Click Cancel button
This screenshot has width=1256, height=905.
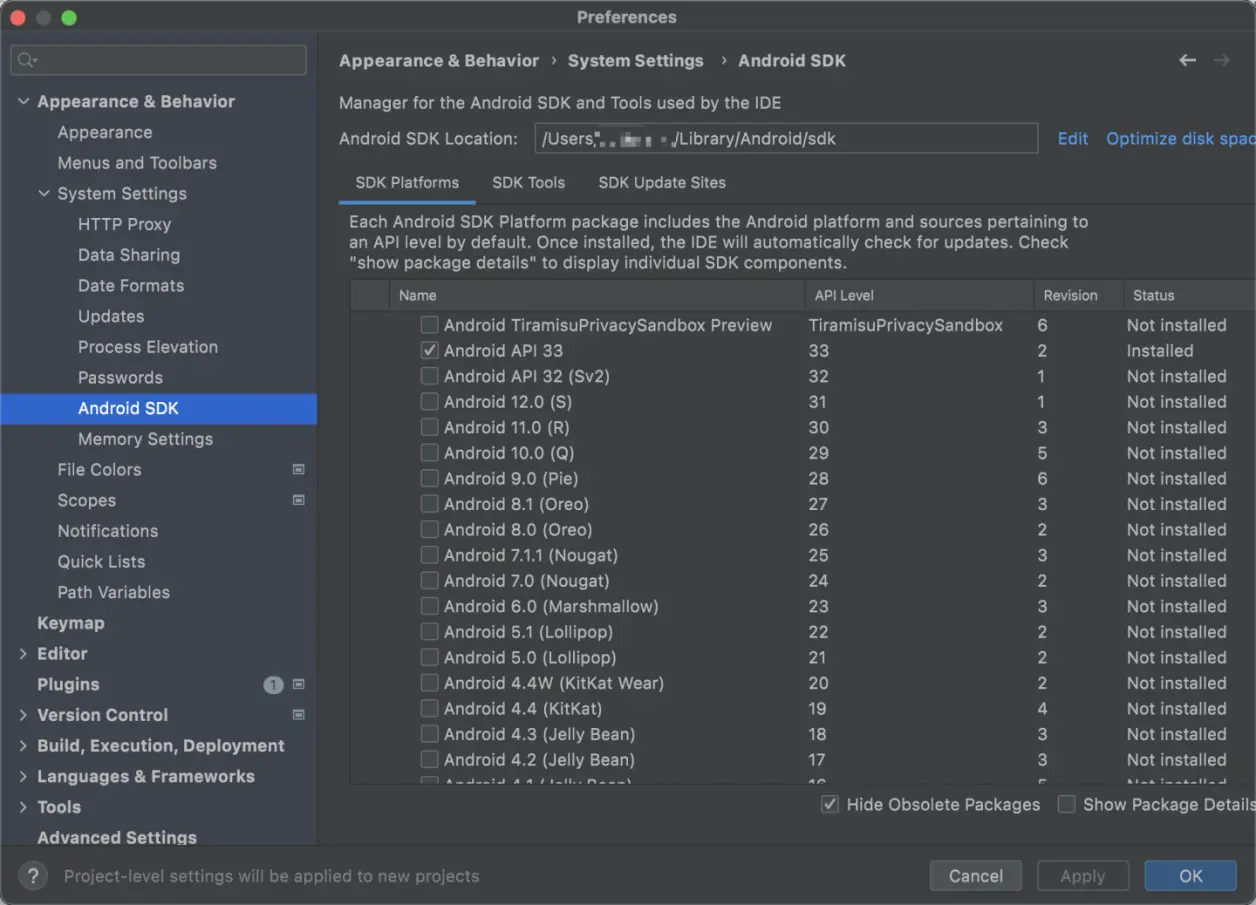coord(975,876)
